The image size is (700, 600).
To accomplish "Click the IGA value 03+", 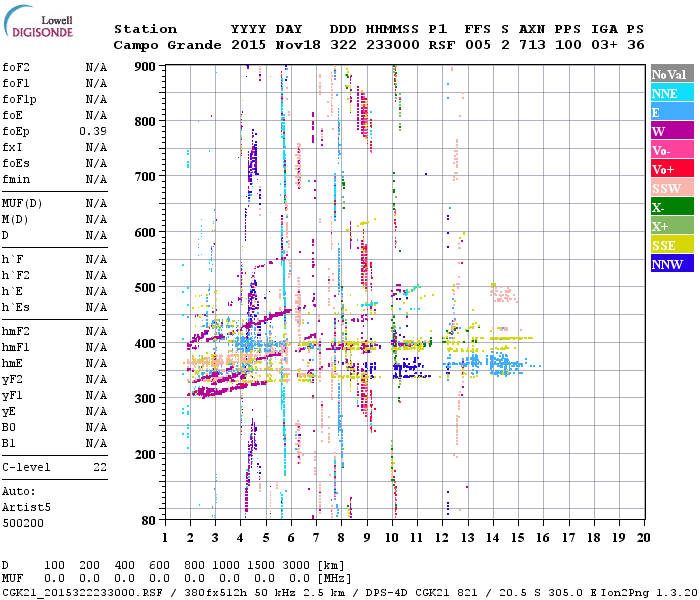I will [604, 45].
